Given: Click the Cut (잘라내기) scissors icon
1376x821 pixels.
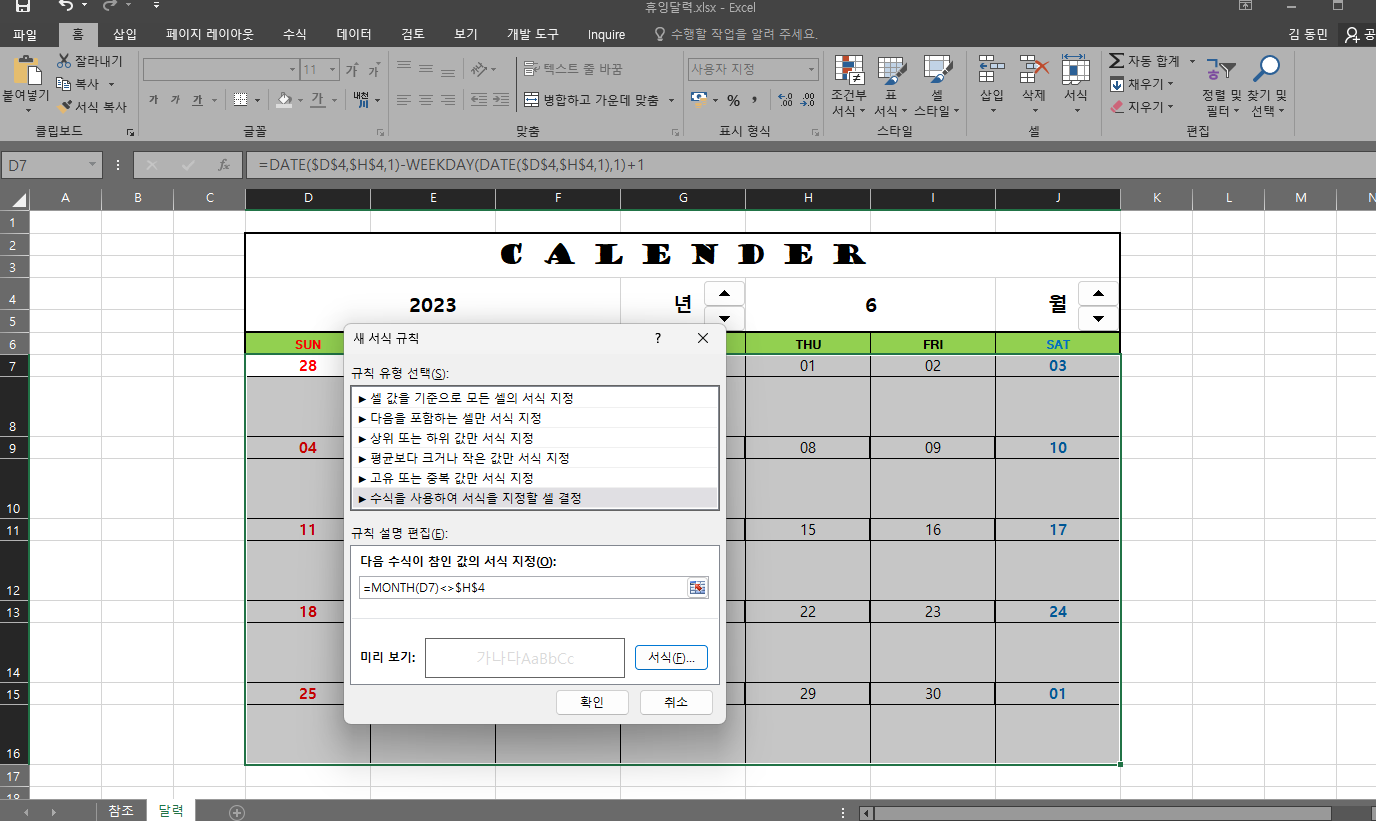Looking at the screenshot, I should (64, 62).
